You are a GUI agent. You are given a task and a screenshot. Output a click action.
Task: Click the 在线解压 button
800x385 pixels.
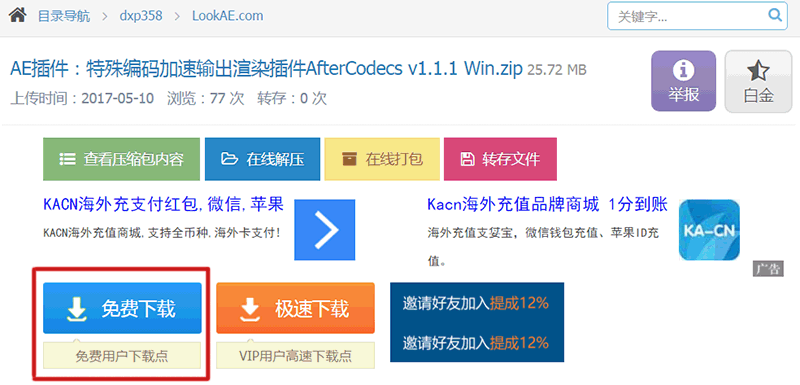[x=263, y=159]
